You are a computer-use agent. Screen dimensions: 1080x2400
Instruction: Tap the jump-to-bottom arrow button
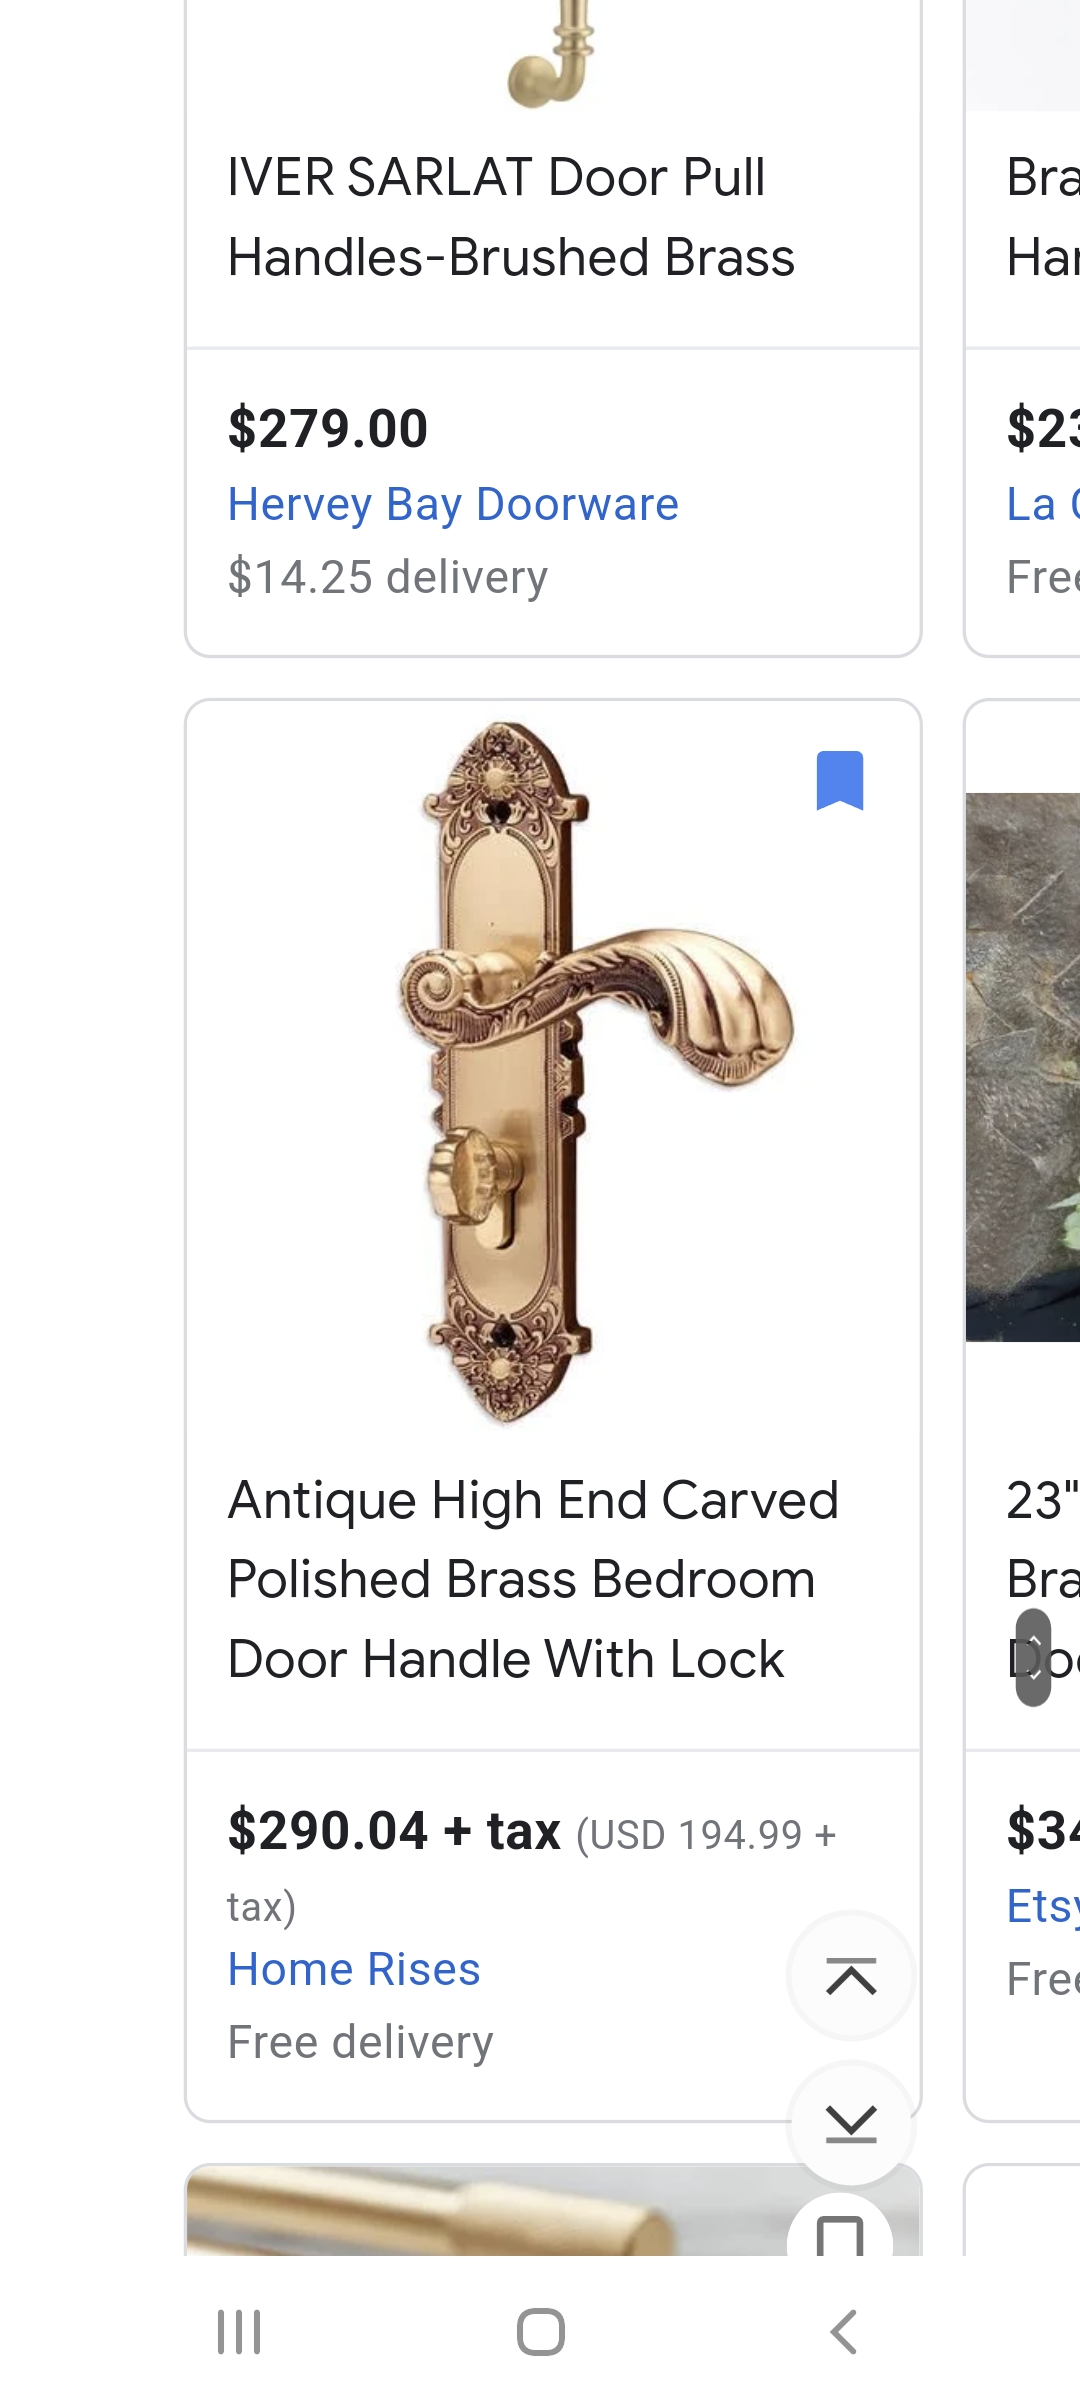851,2122
